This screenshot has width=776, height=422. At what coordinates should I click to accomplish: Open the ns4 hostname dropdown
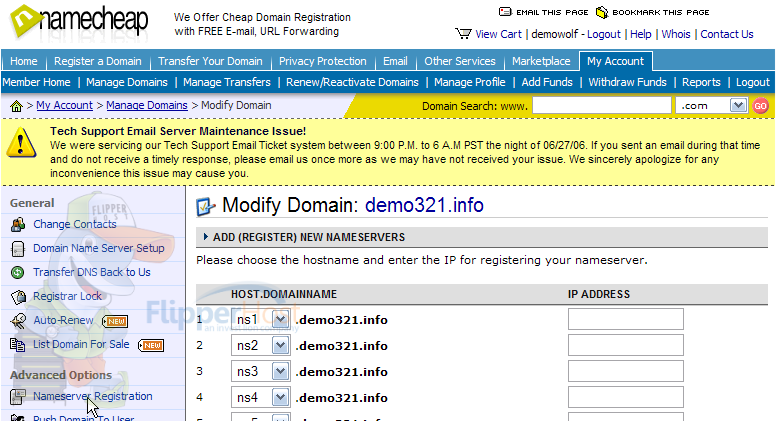point(280,397)
